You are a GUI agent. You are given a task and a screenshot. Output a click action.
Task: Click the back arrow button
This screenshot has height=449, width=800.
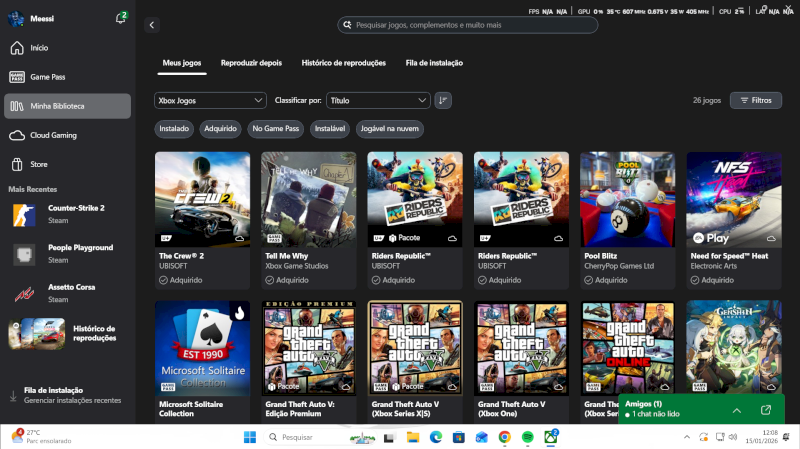coord(152,25)
